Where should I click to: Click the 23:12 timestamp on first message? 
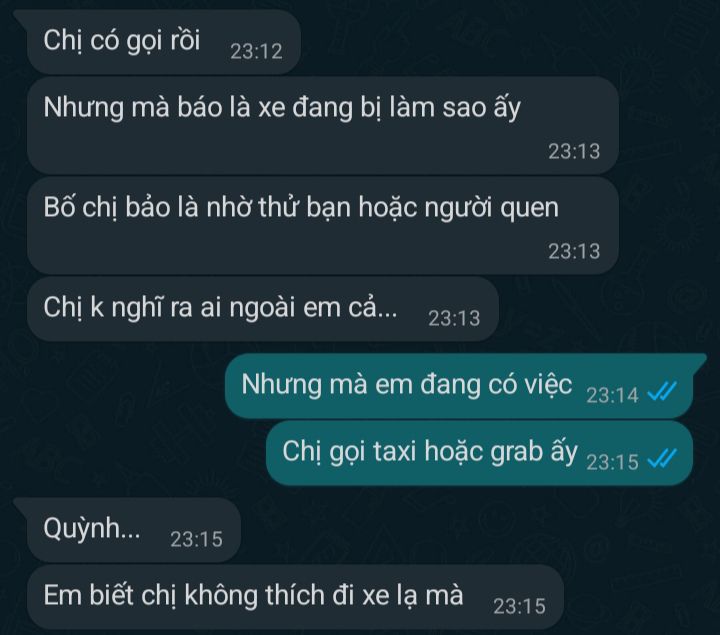[x=256, y=51]
